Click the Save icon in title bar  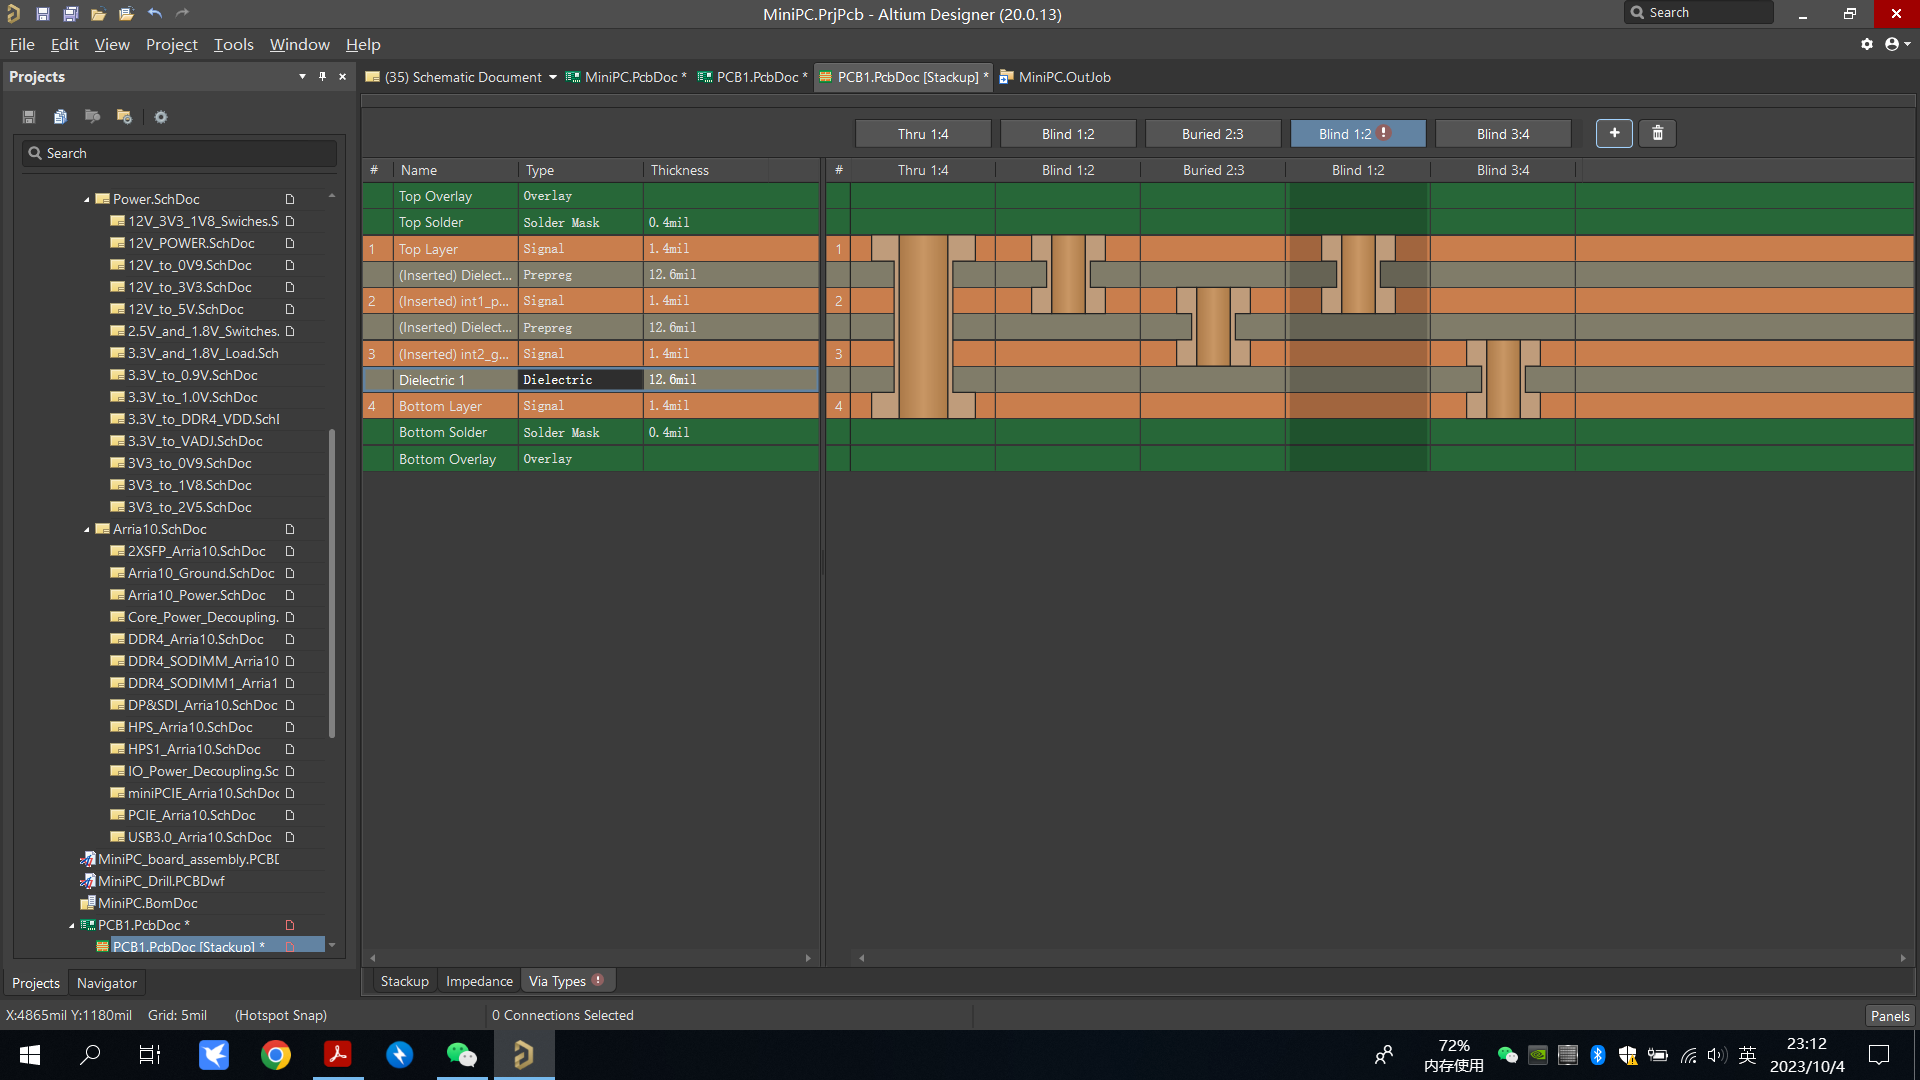point(42,14)
